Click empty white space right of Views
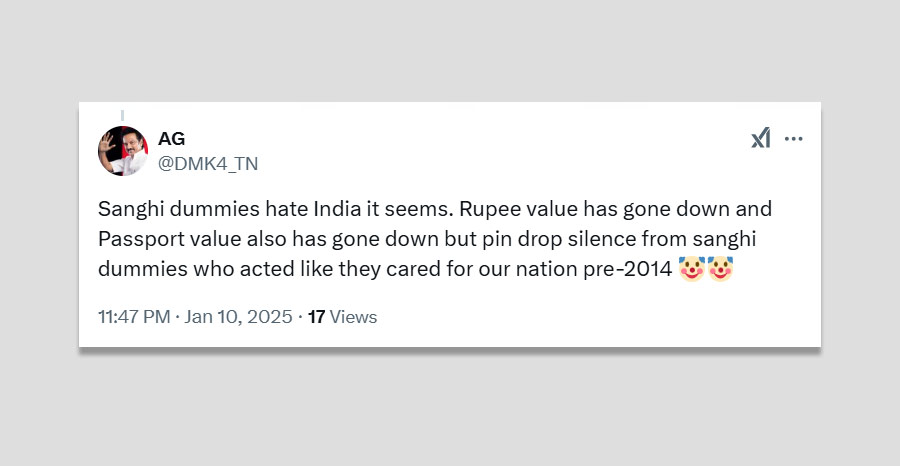 [600, 317]
